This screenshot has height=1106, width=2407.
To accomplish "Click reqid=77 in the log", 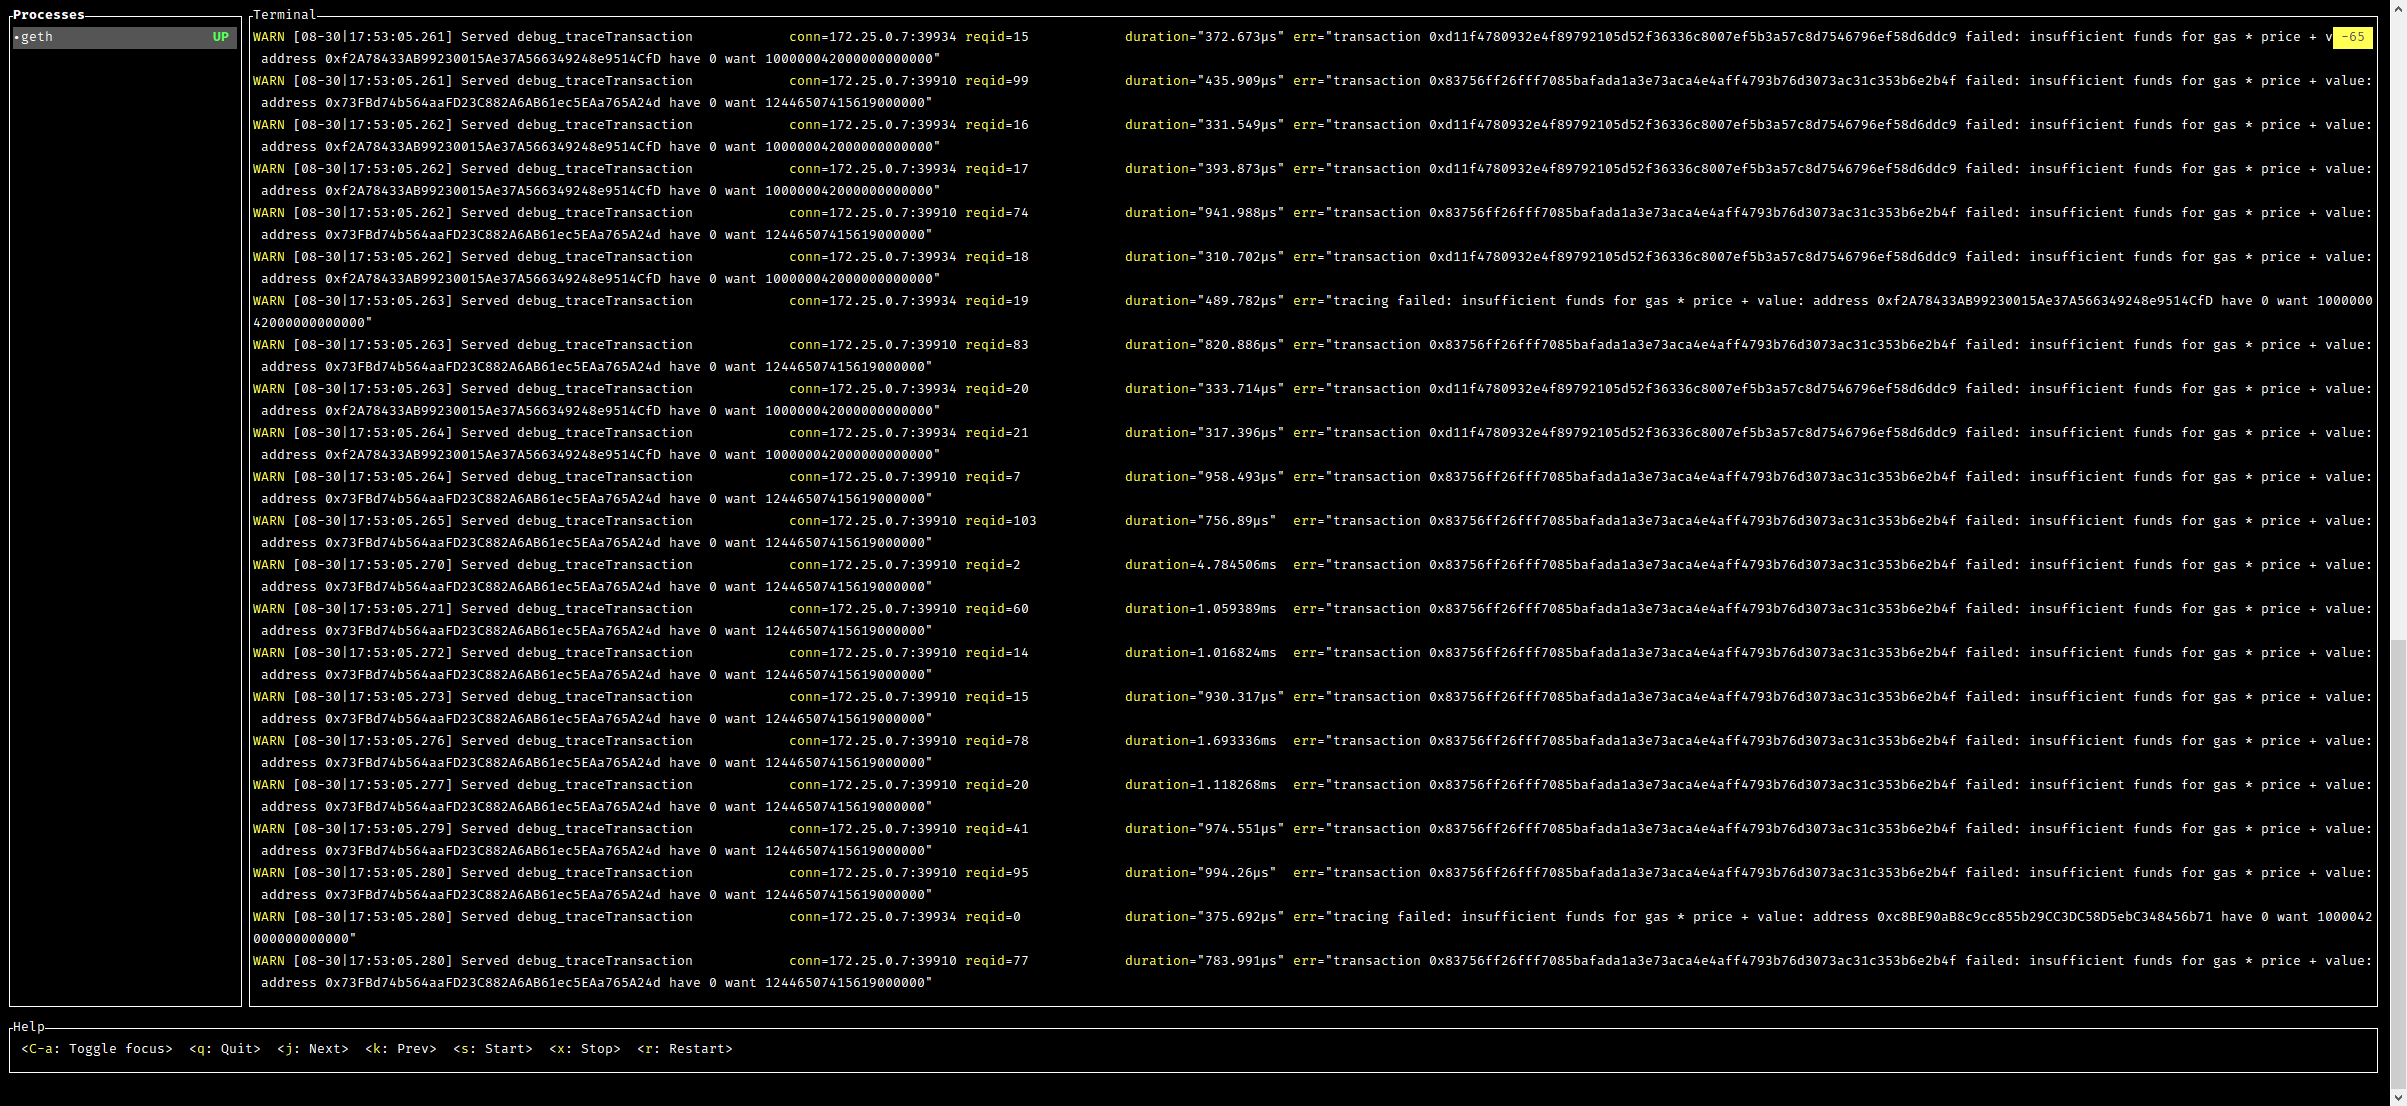I will 997,961.
